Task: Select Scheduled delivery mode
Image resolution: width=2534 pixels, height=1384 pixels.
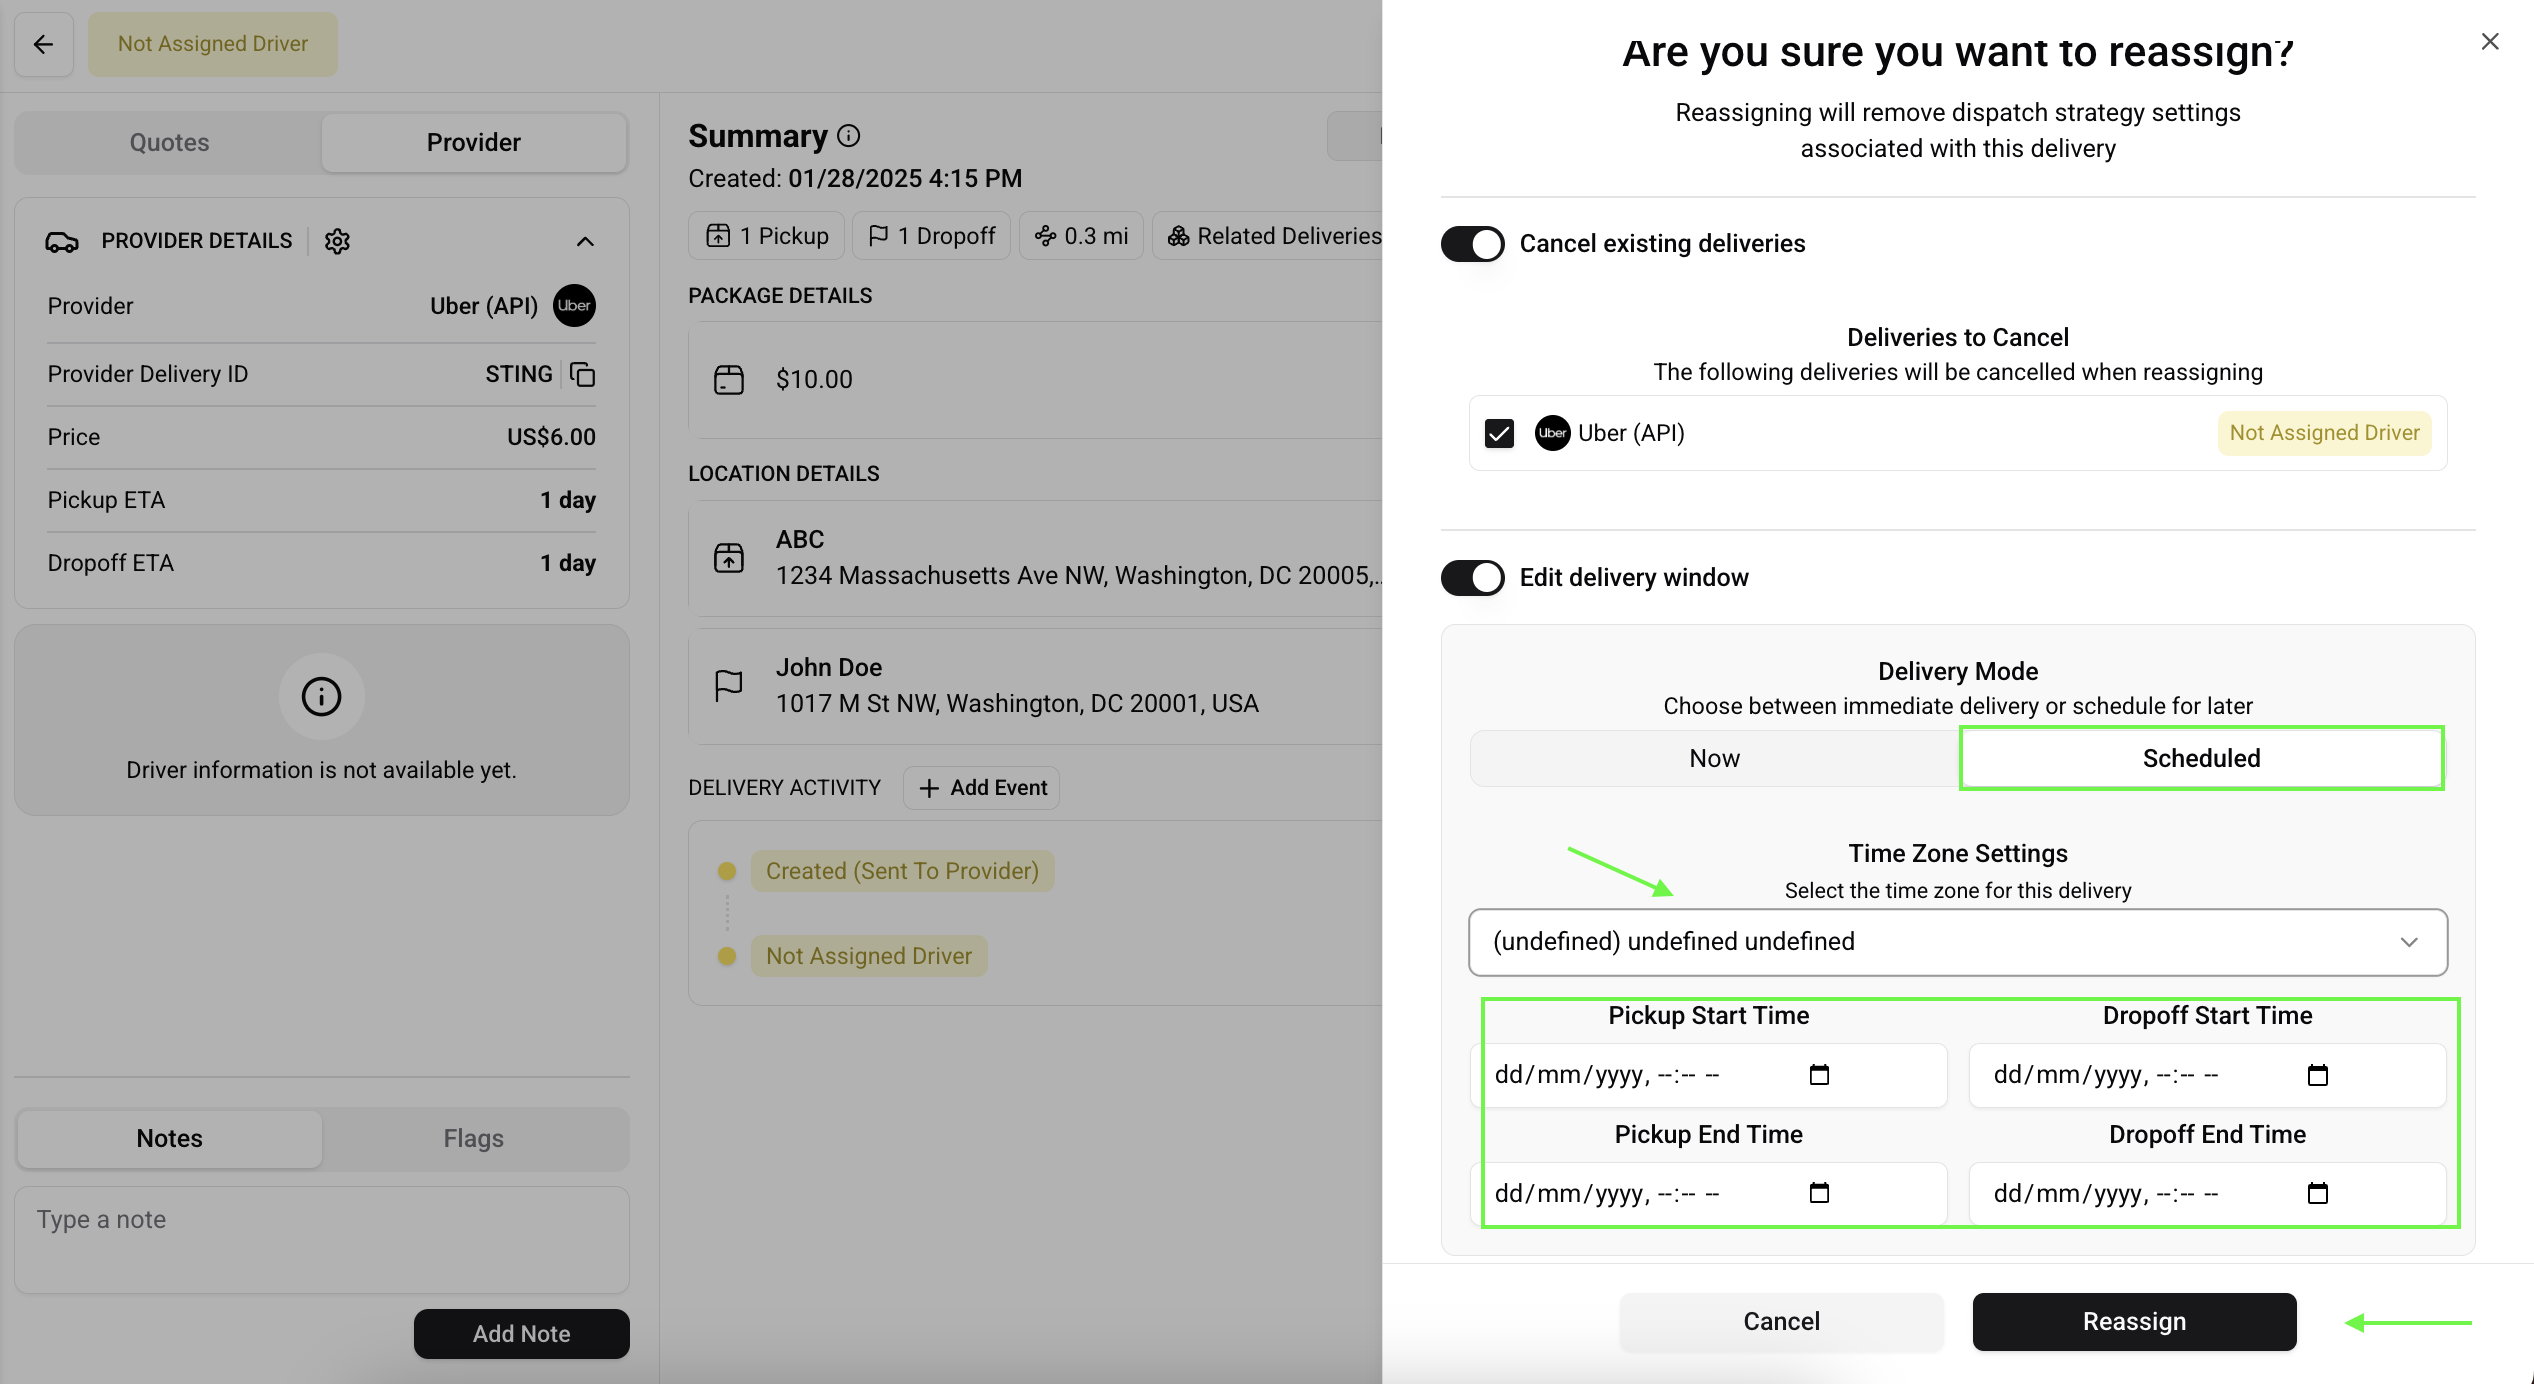Action: [x=2201, y=758]
